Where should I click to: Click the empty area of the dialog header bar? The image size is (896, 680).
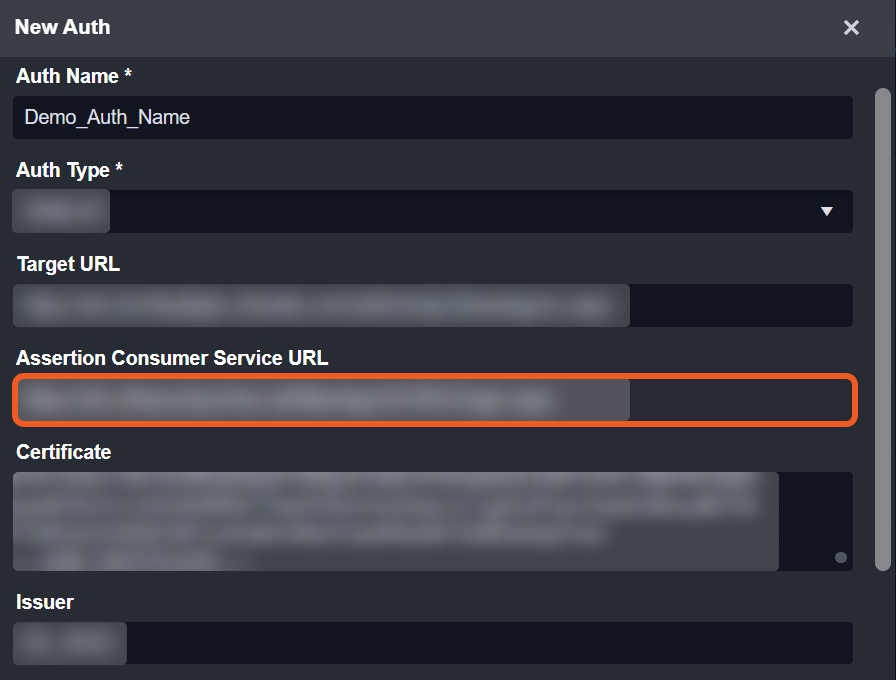(x=450, y=28)
